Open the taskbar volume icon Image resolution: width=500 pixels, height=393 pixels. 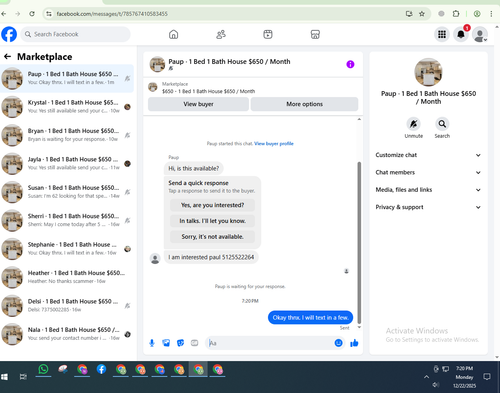435,385
